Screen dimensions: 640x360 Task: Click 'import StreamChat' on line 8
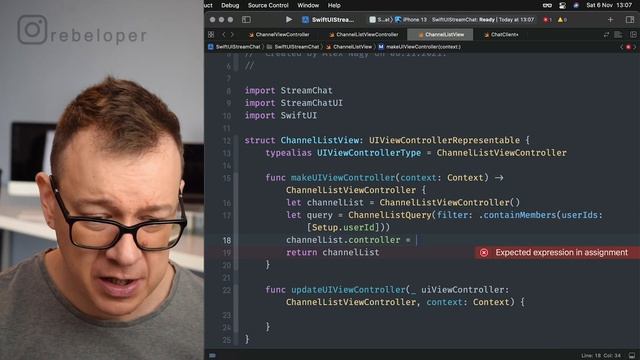tap(289, 91)
